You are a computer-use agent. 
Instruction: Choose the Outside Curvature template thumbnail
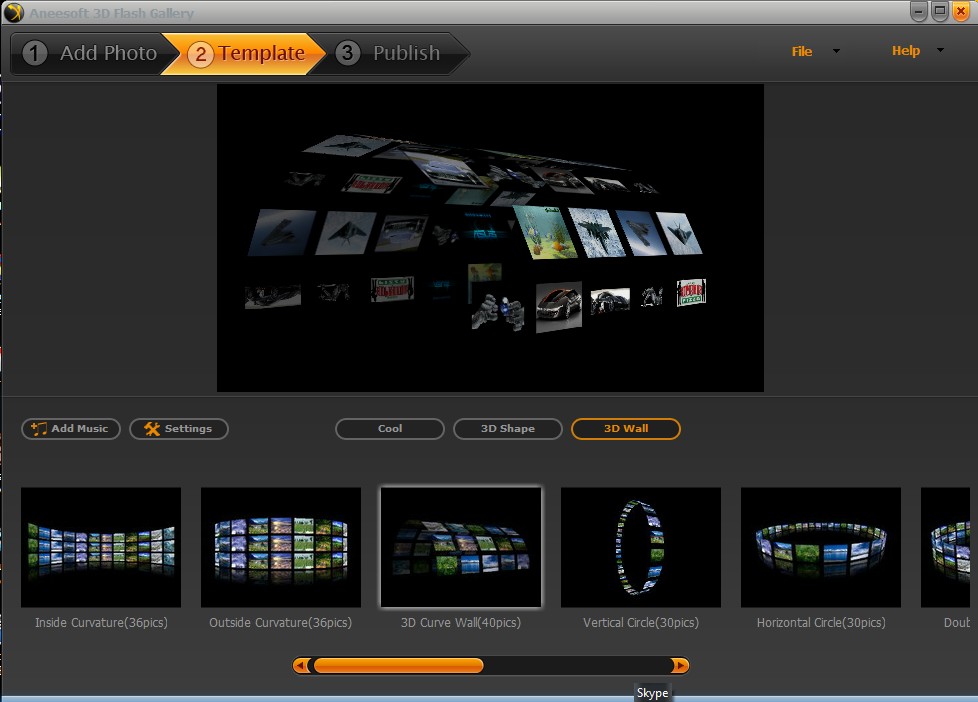281,547
